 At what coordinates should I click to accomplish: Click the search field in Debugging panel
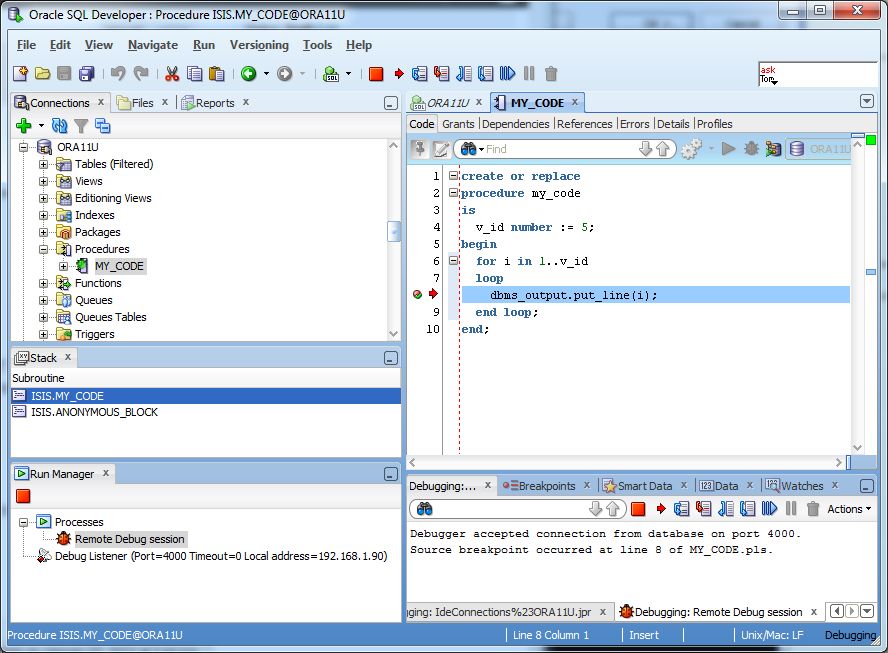(510, 509)
